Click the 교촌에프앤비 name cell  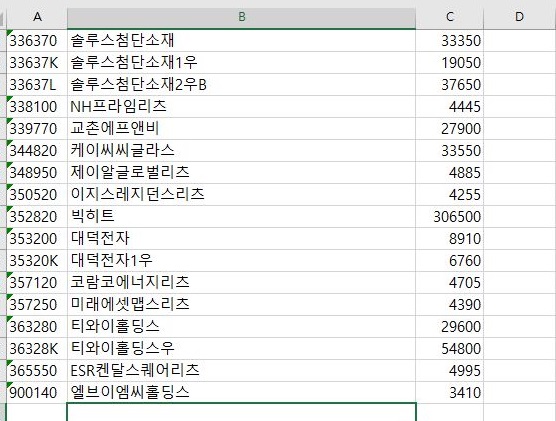click(241, 129)
